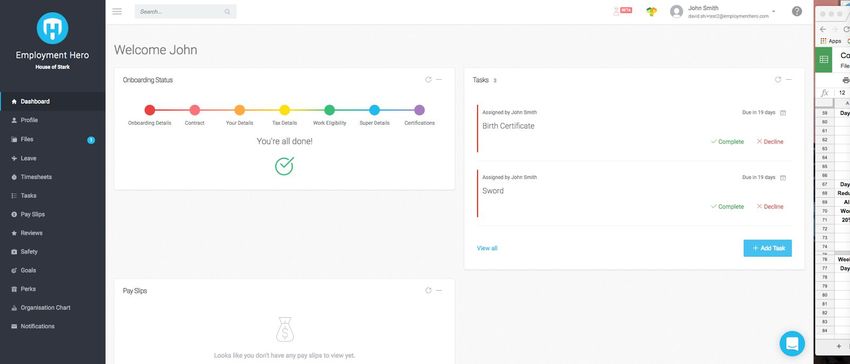Screen dimensions: 850x364
Task: Open calendar icon for Birth Certificate task
Action: tap(783, 113)
